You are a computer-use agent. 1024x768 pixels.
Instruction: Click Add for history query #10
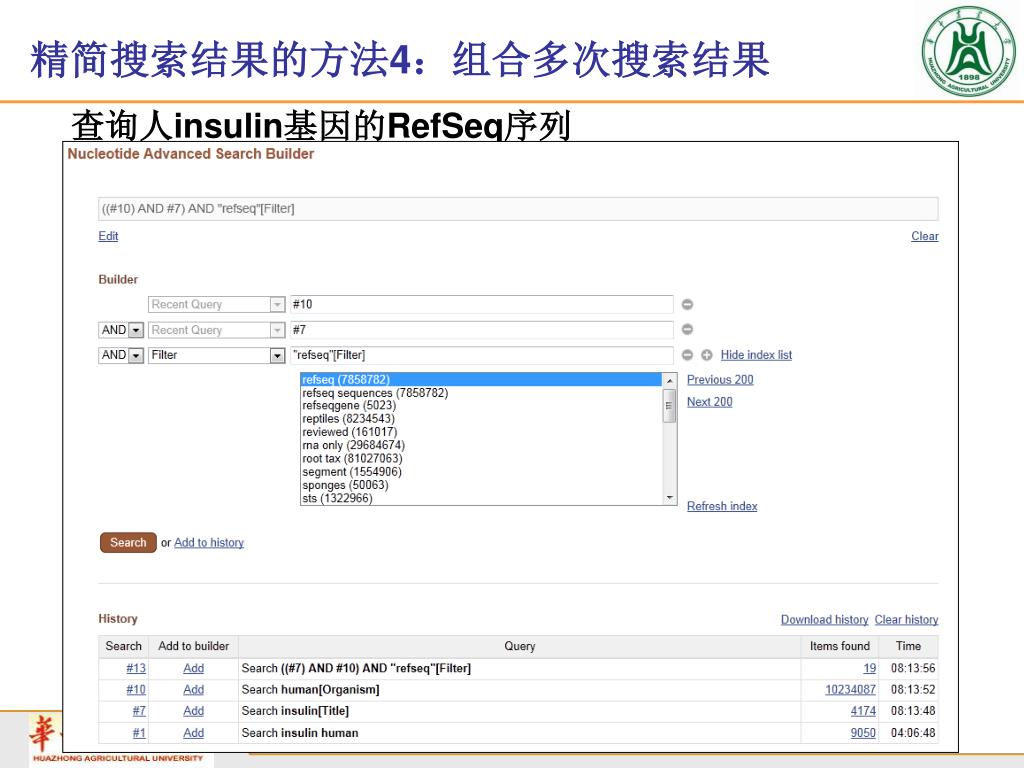point(193,690)
